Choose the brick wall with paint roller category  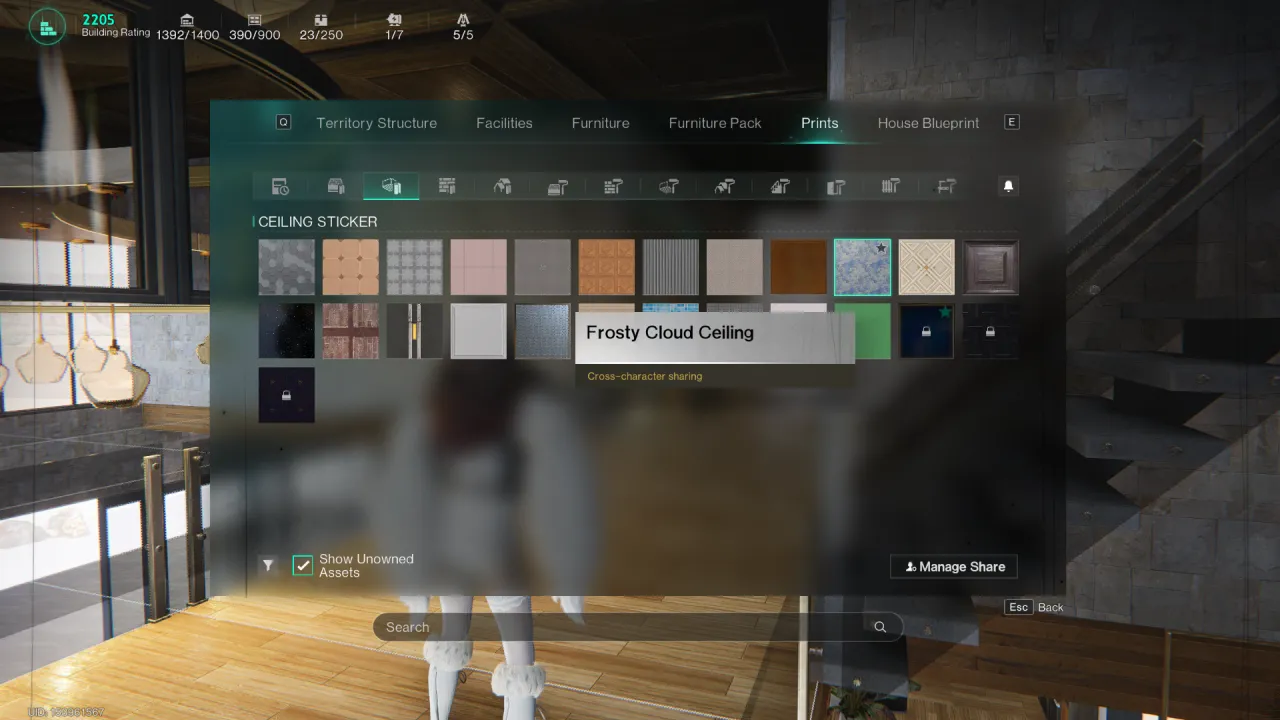pos(614,186)
